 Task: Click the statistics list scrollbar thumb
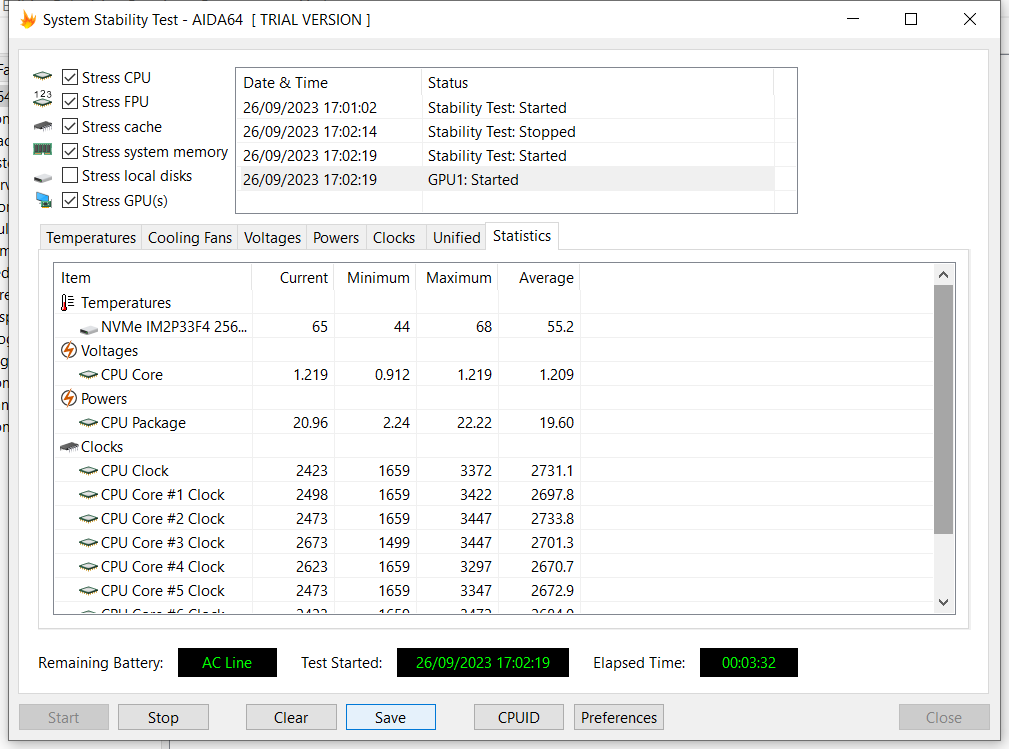943,409
